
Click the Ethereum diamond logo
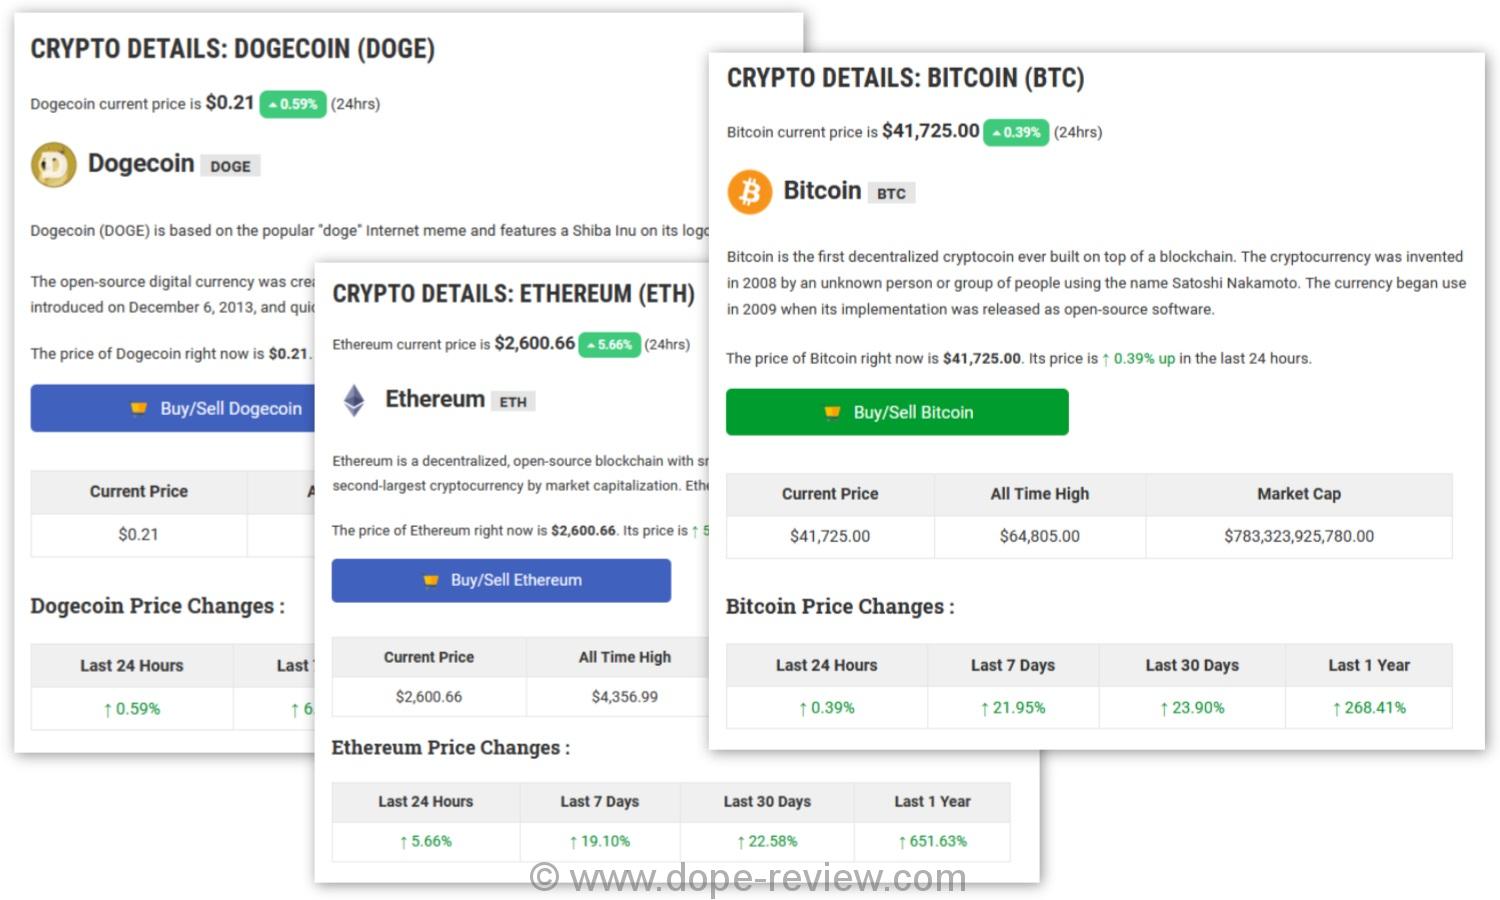tap(354, 400)
